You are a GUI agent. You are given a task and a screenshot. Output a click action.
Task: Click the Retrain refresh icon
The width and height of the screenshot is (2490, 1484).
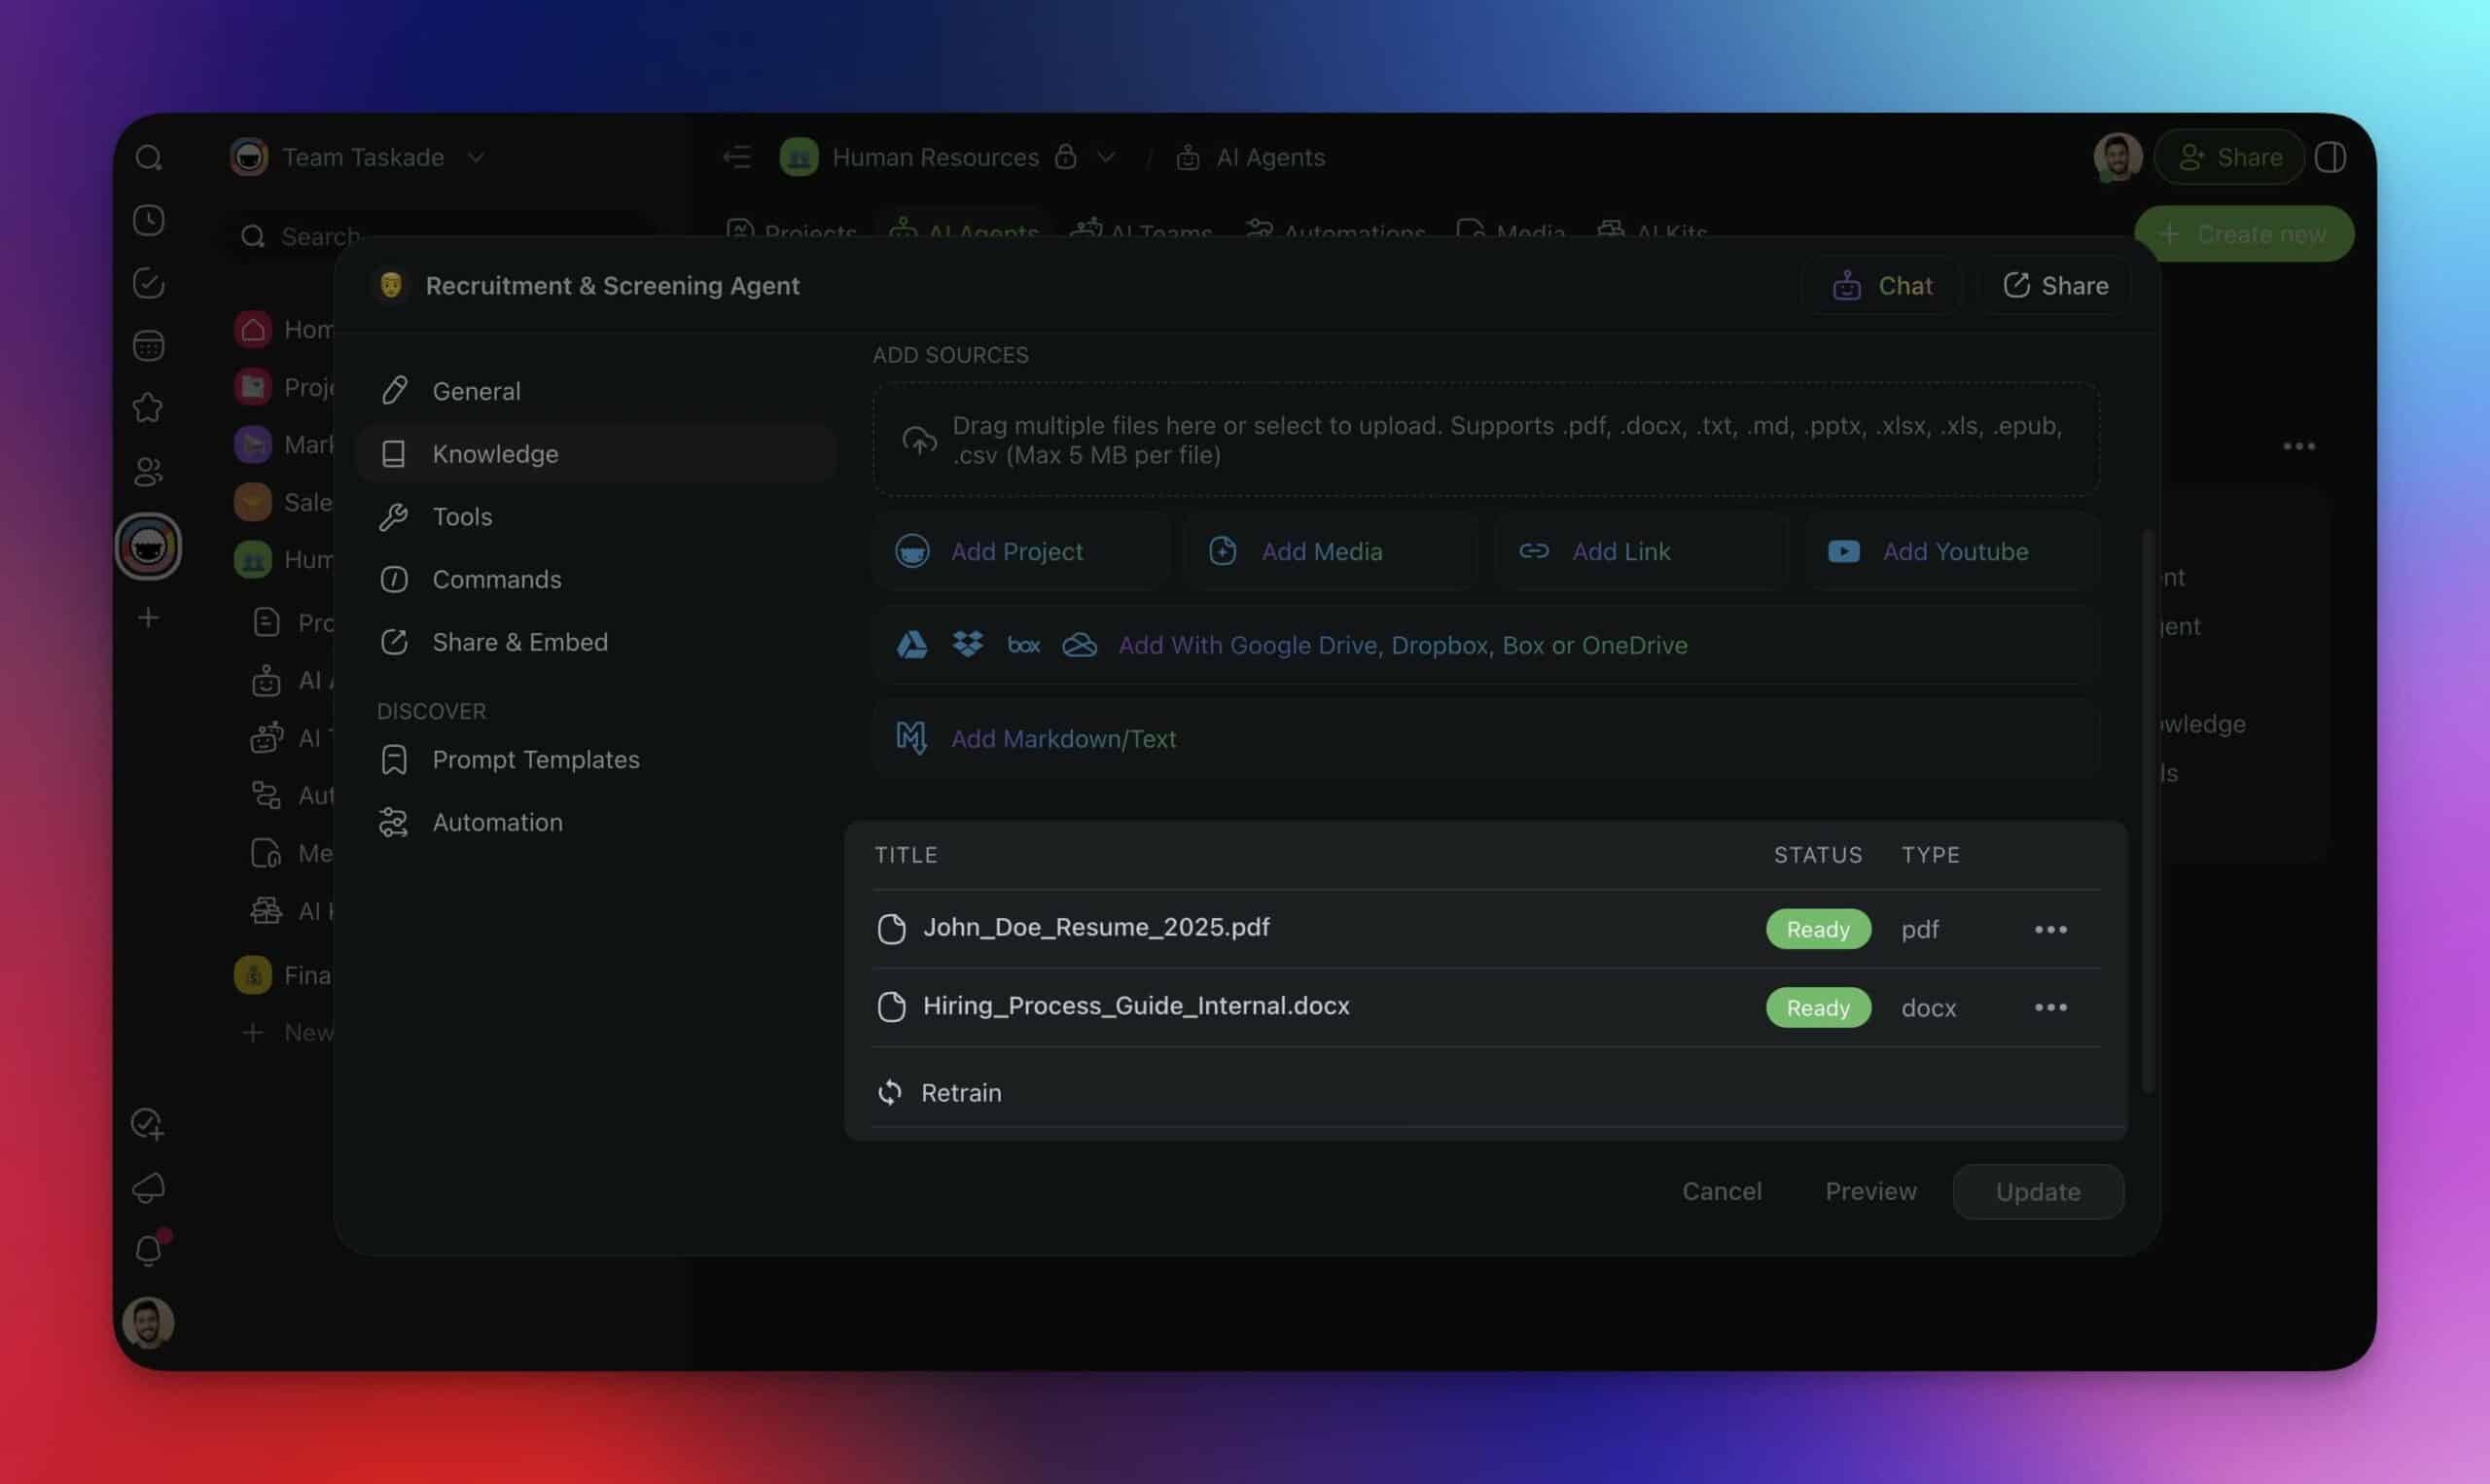[890, 1092]
